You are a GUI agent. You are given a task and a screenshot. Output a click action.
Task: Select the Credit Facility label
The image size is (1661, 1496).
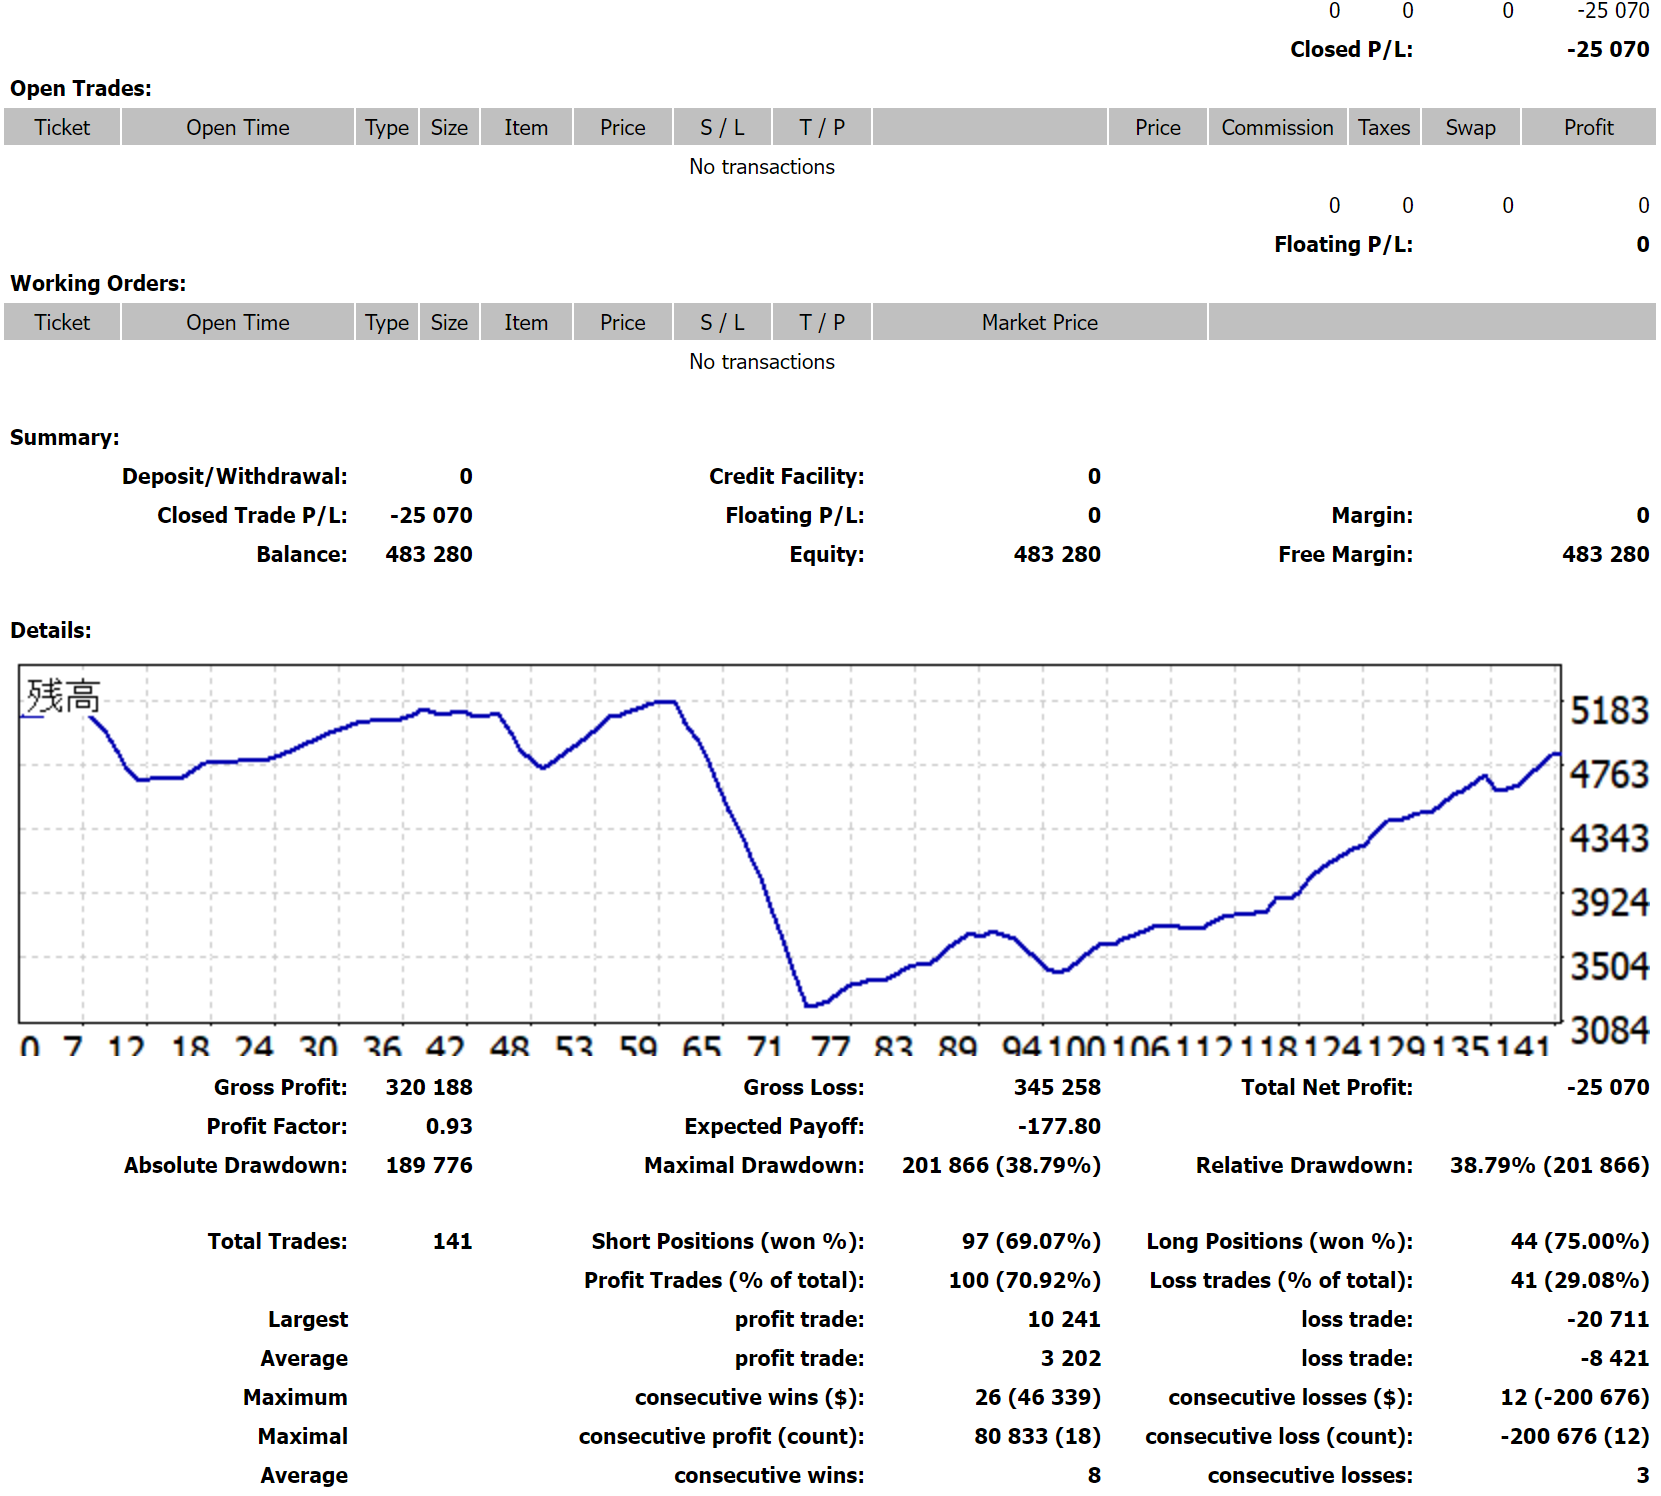click(x=787, y=476)
